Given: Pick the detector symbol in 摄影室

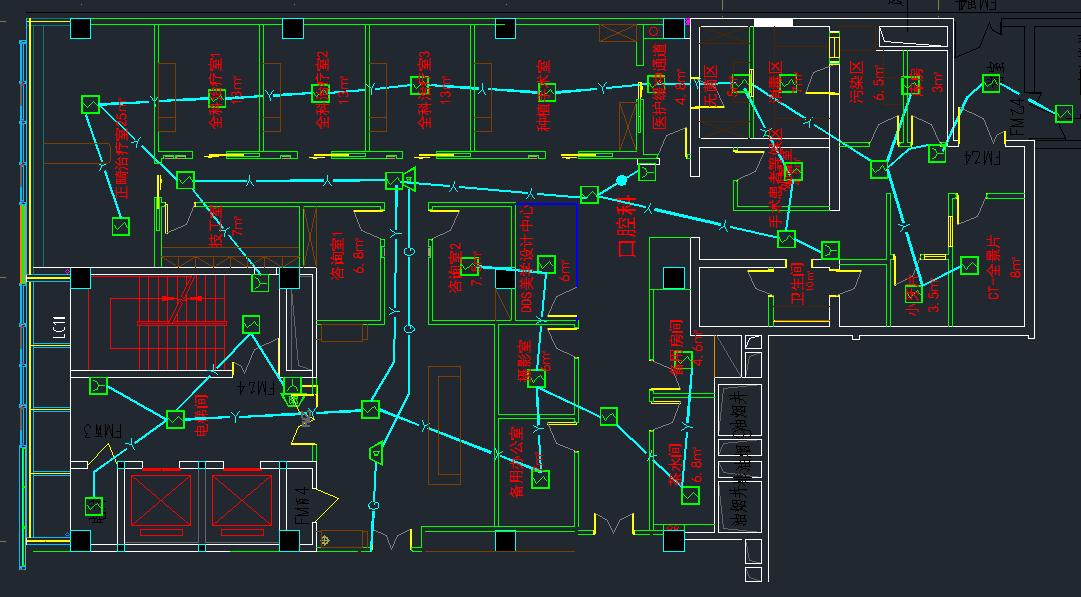Looking at the screenshot, I should click(x=537, y=378).
